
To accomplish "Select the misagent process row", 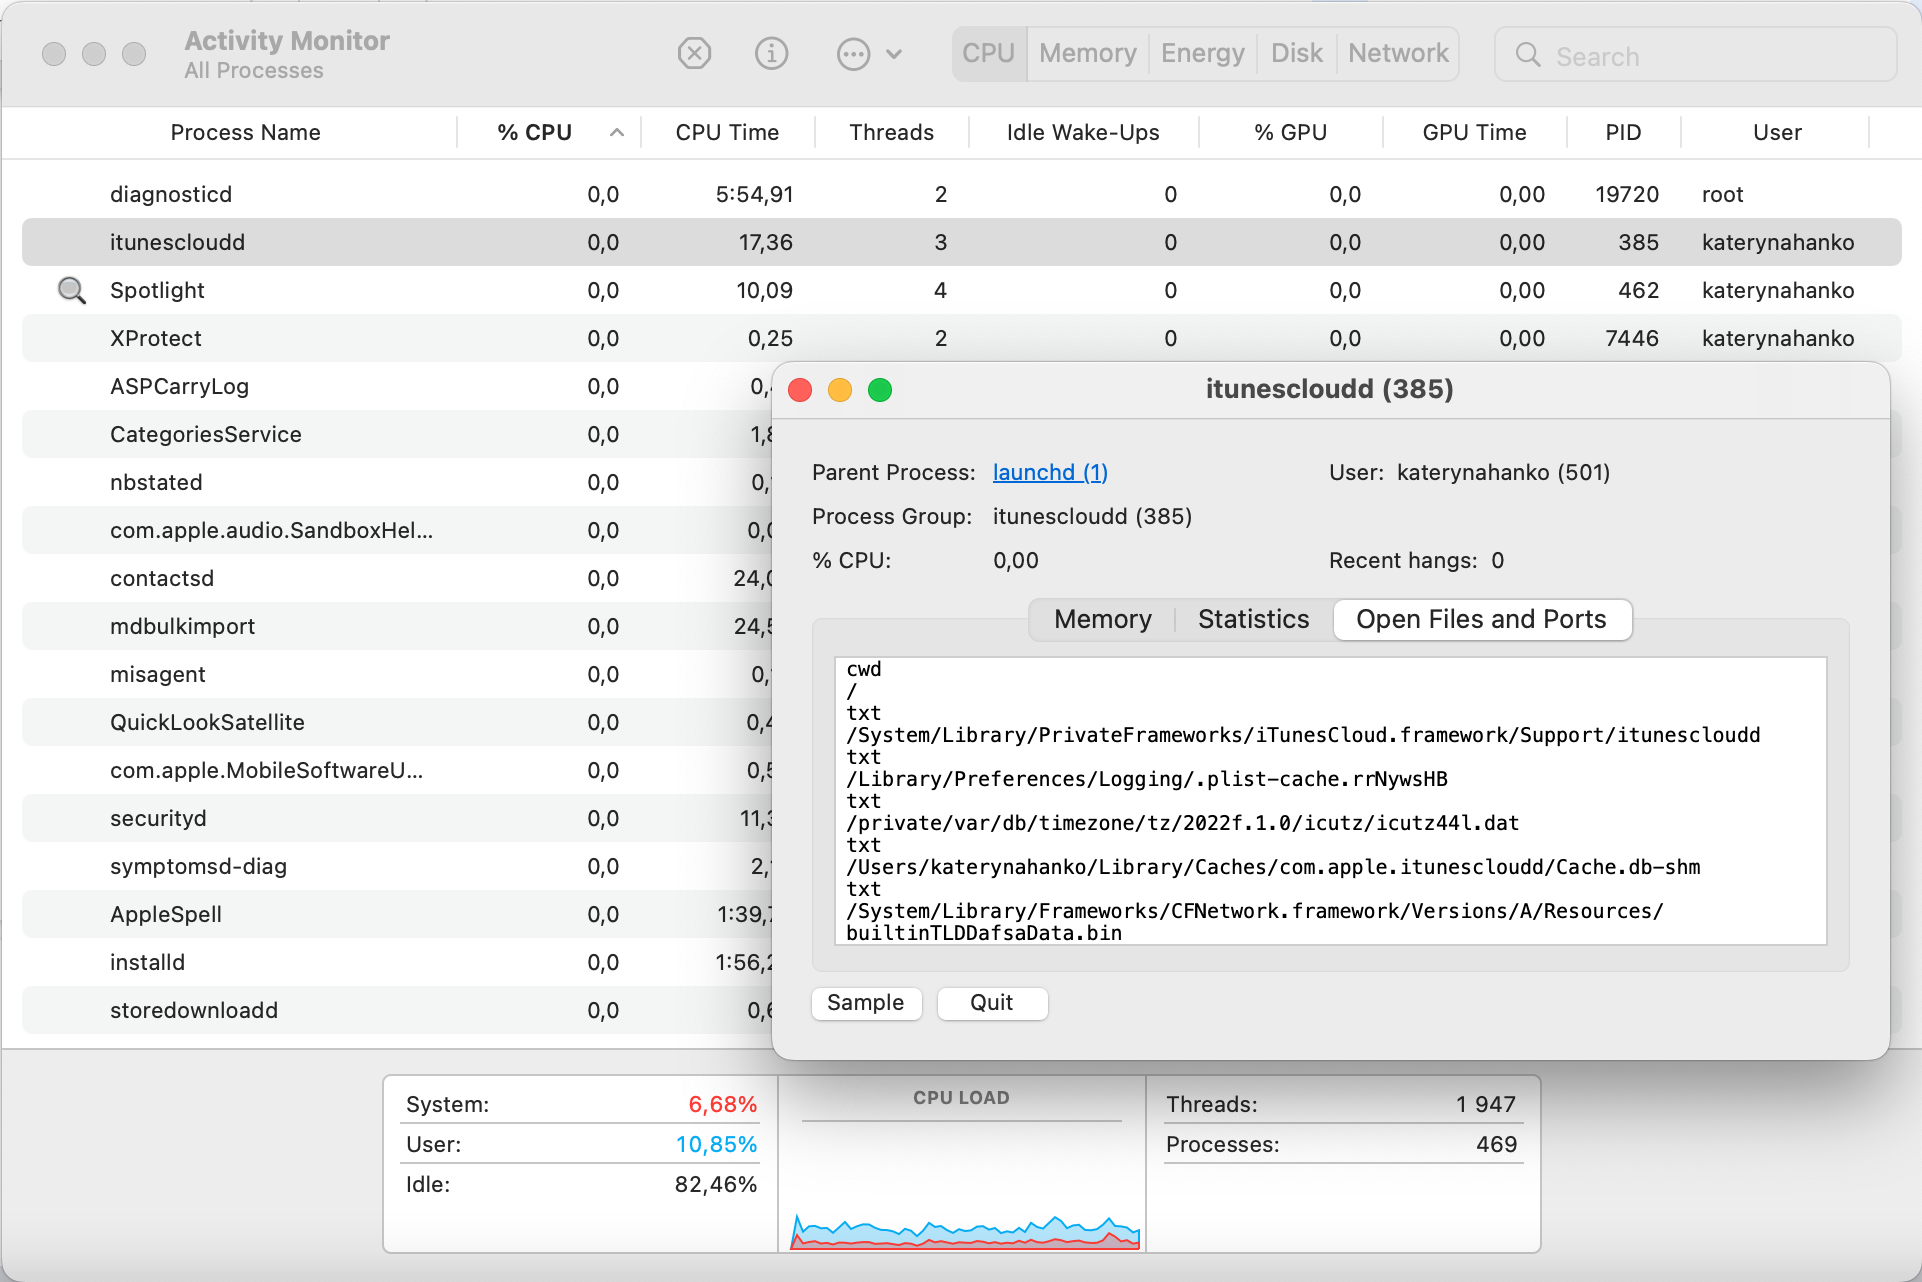I will (x=397, y=674).
